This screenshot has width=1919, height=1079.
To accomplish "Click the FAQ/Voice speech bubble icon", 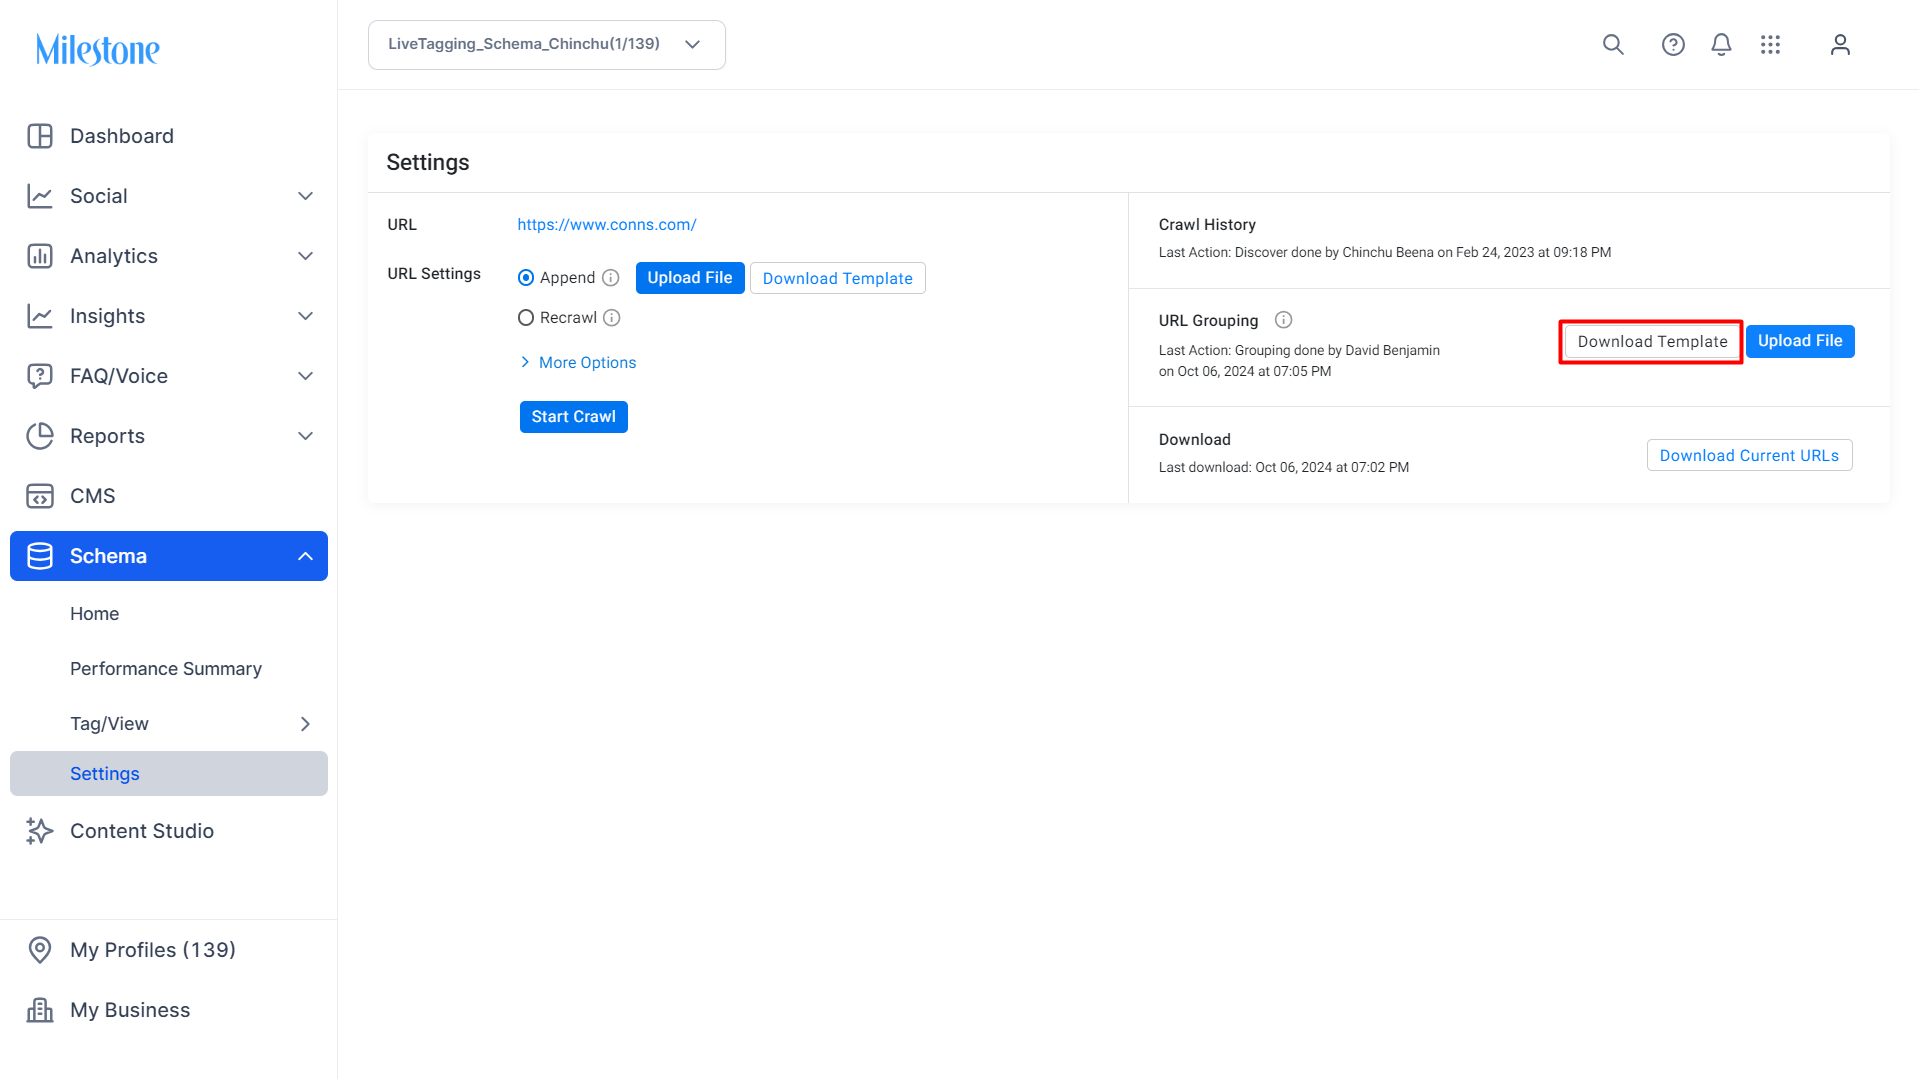I will [40, 376].
